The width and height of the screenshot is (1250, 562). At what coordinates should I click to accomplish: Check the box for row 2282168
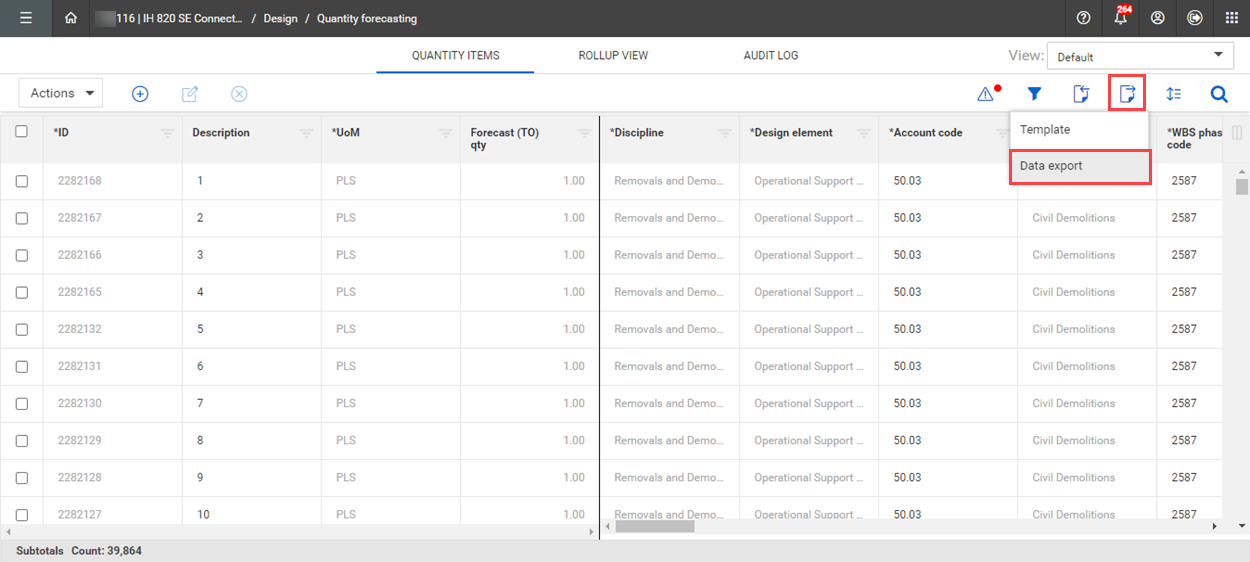point(22,181)
